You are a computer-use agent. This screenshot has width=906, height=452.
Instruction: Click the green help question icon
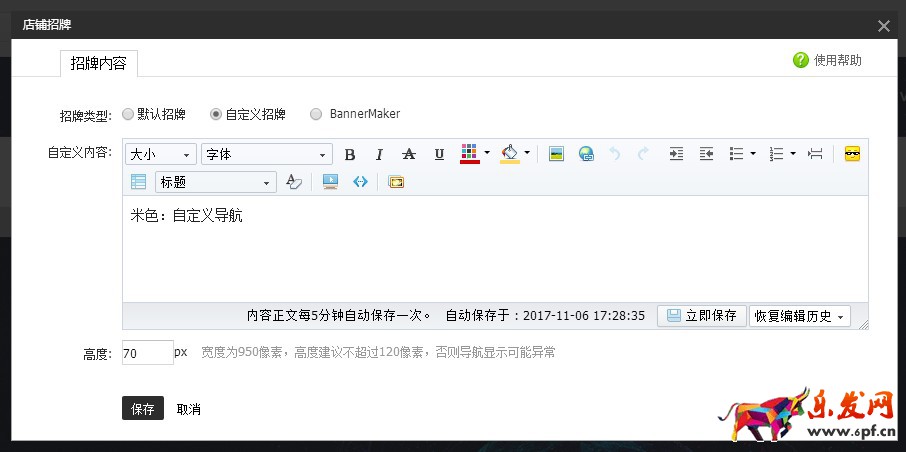800,60
